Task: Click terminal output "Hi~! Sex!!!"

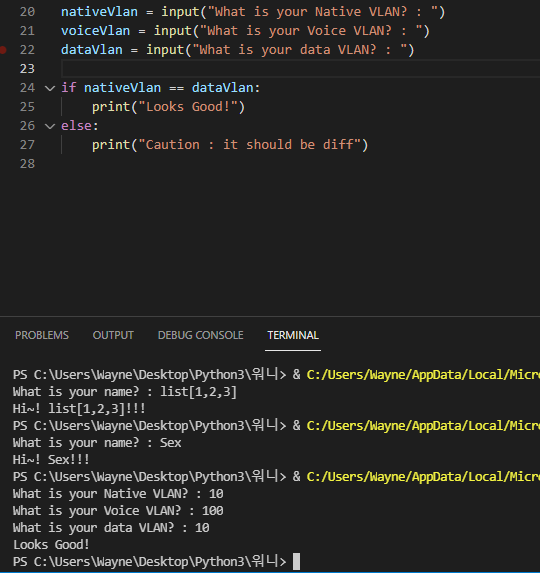Action: [x=51, y=460]
